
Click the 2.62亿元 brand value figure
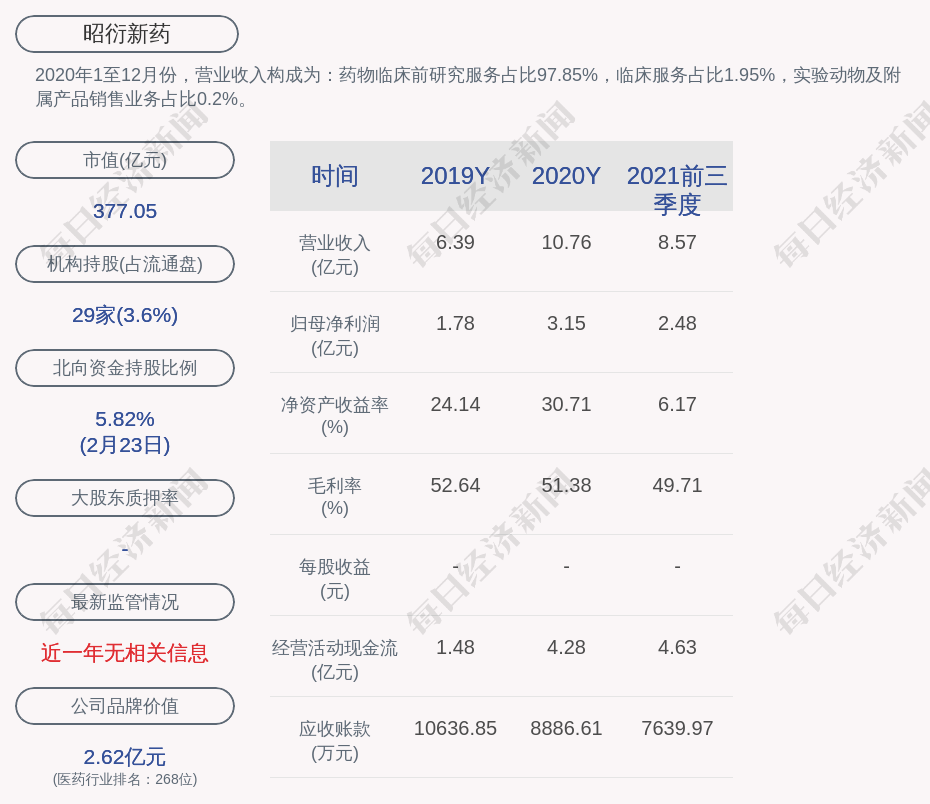tap(125, 757)
